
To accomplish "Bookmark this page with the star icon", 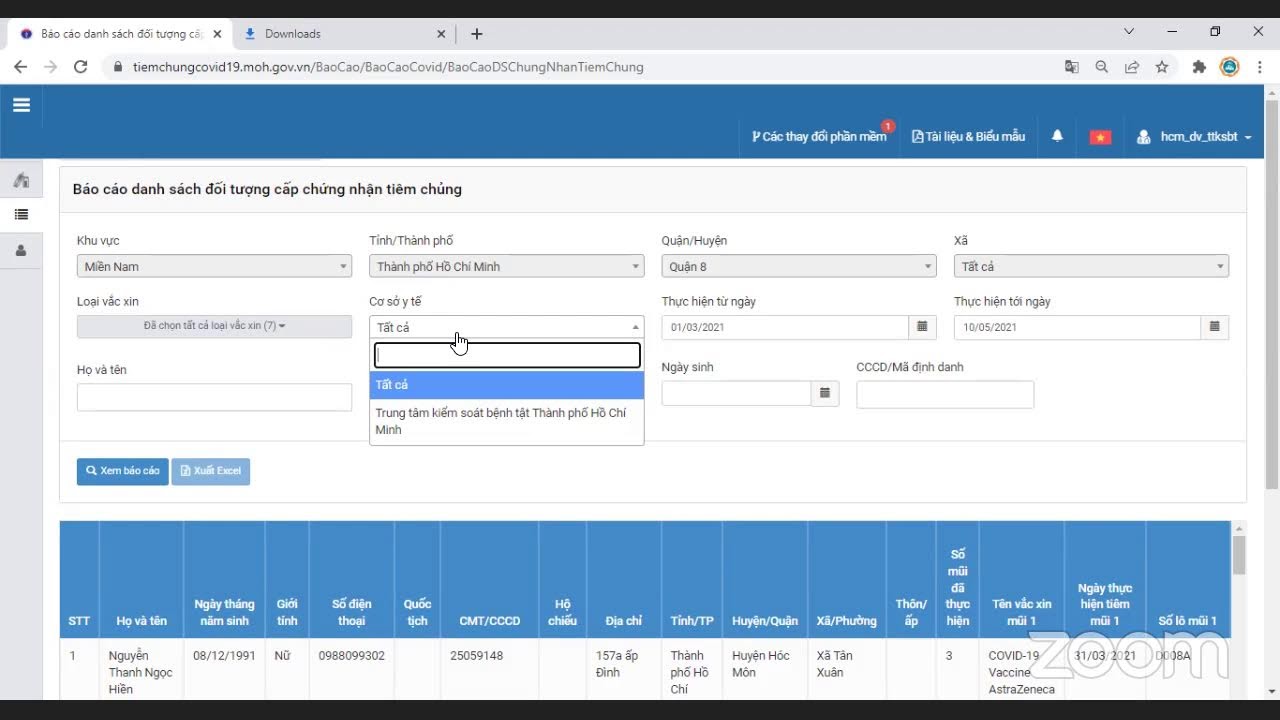I will [x=1162, y=67].
